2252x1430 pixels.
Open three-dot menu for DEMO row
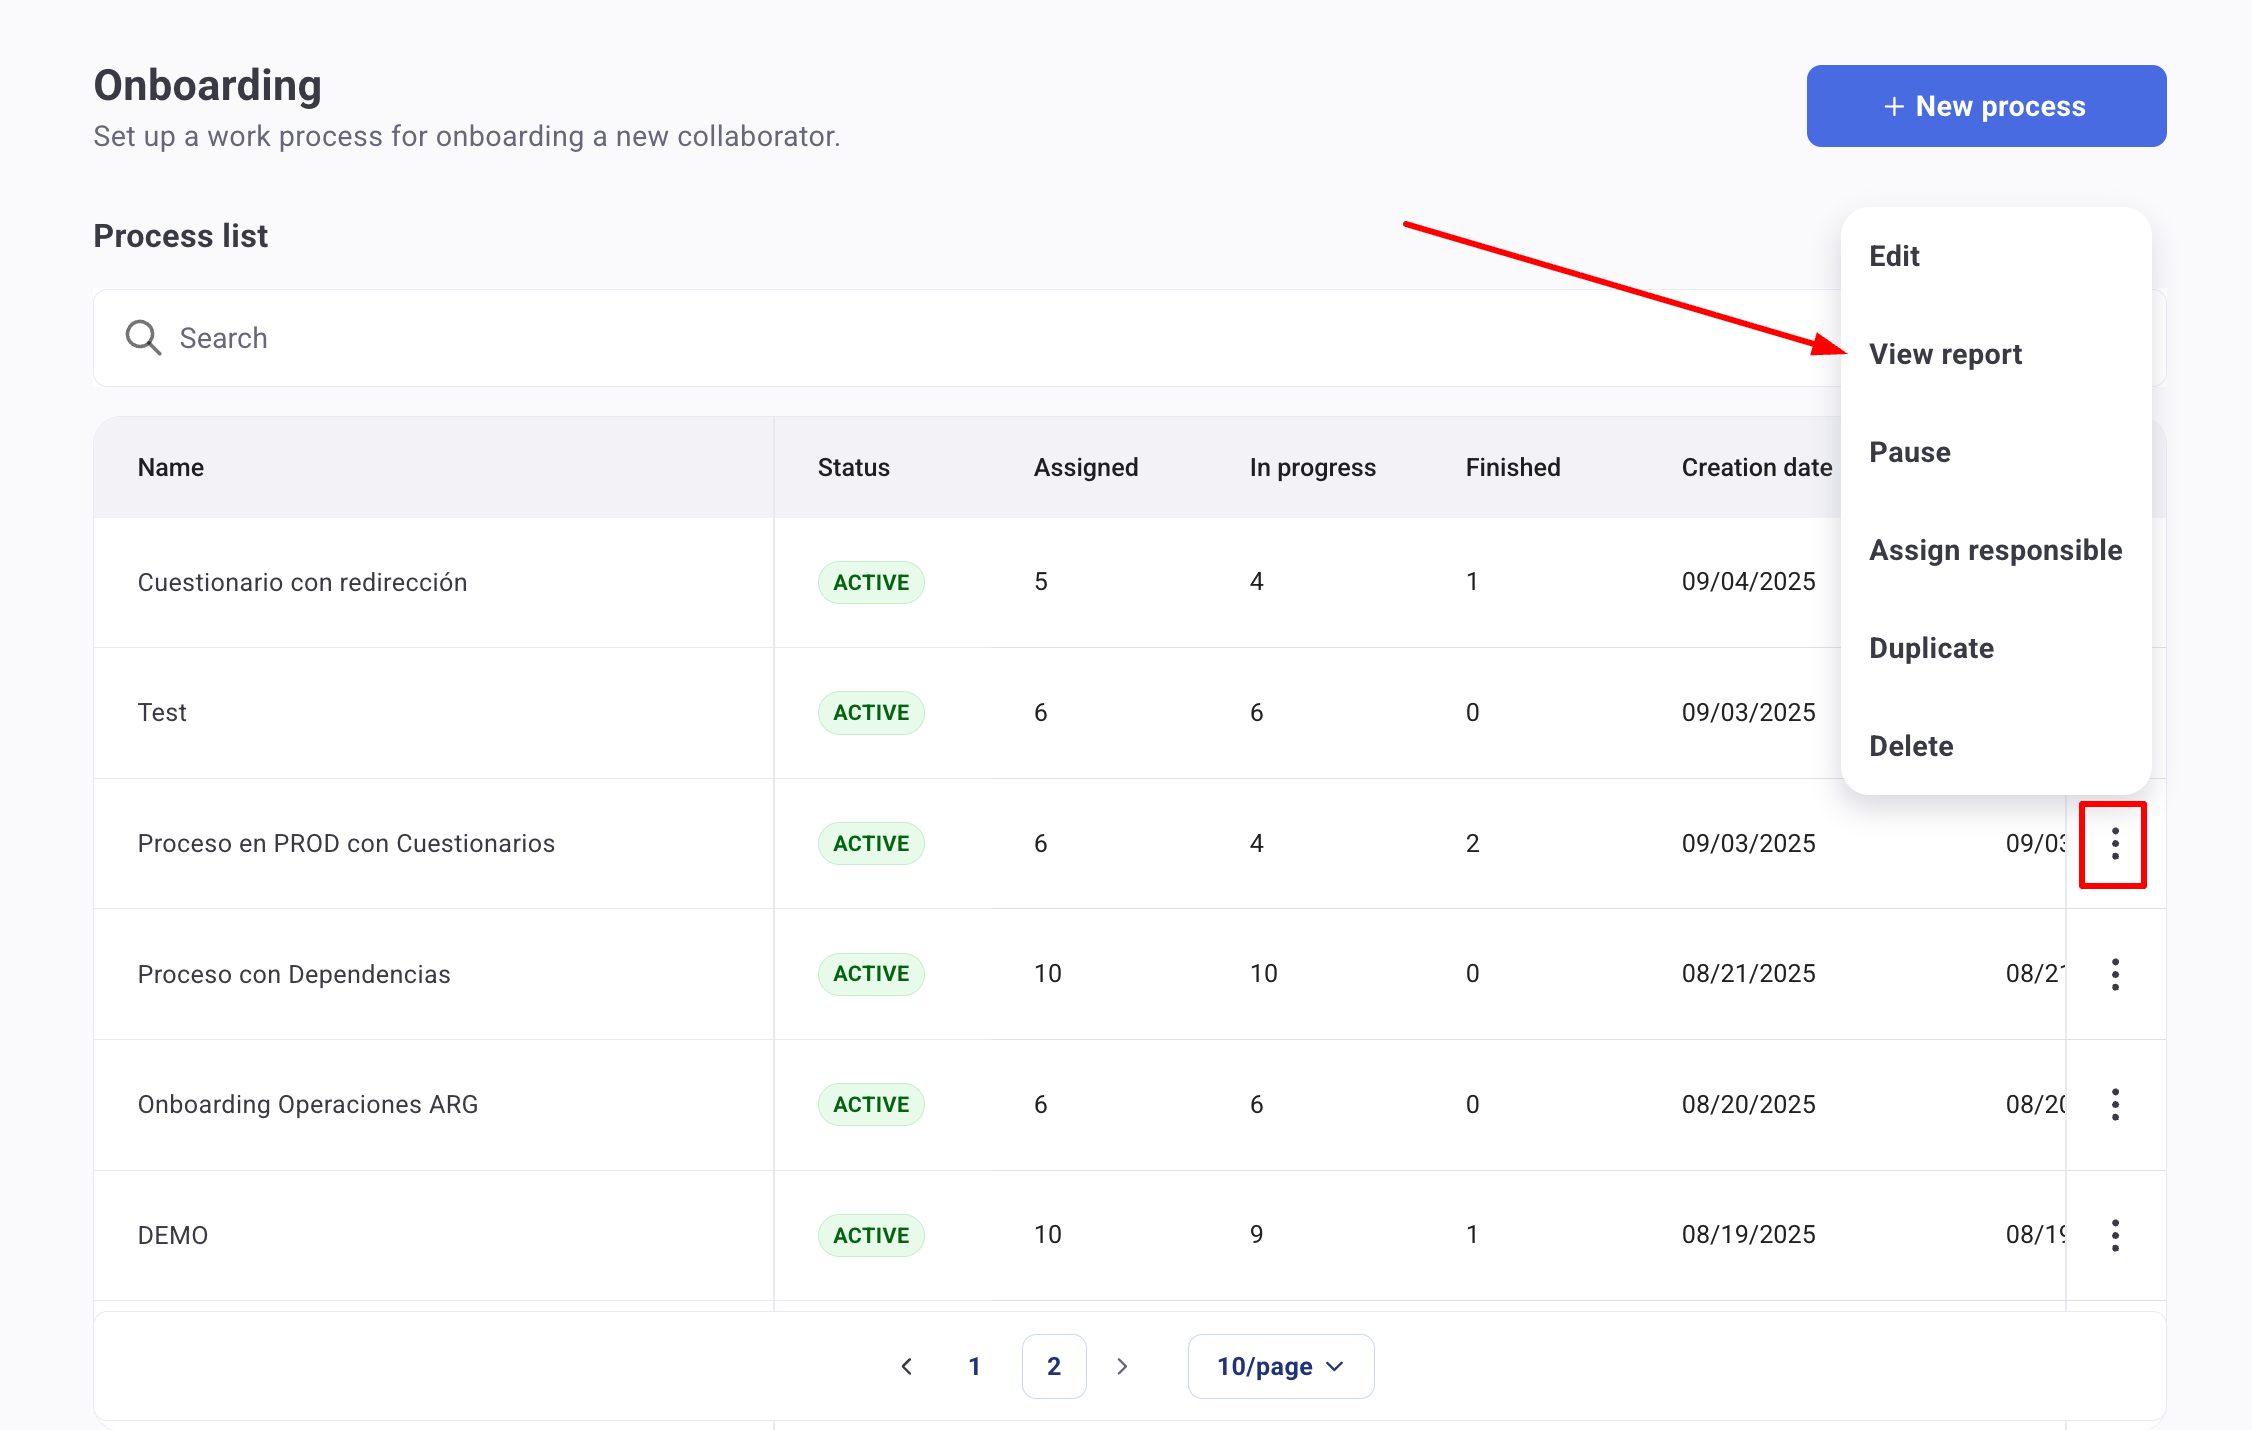click(x=2114, y=1235)
